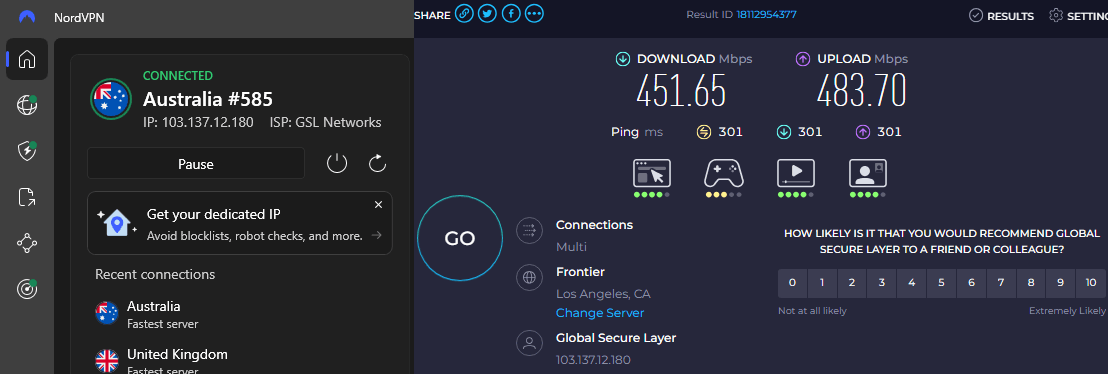Pause the VPN connection
The image size is (1108, 374).
point(196,164)
